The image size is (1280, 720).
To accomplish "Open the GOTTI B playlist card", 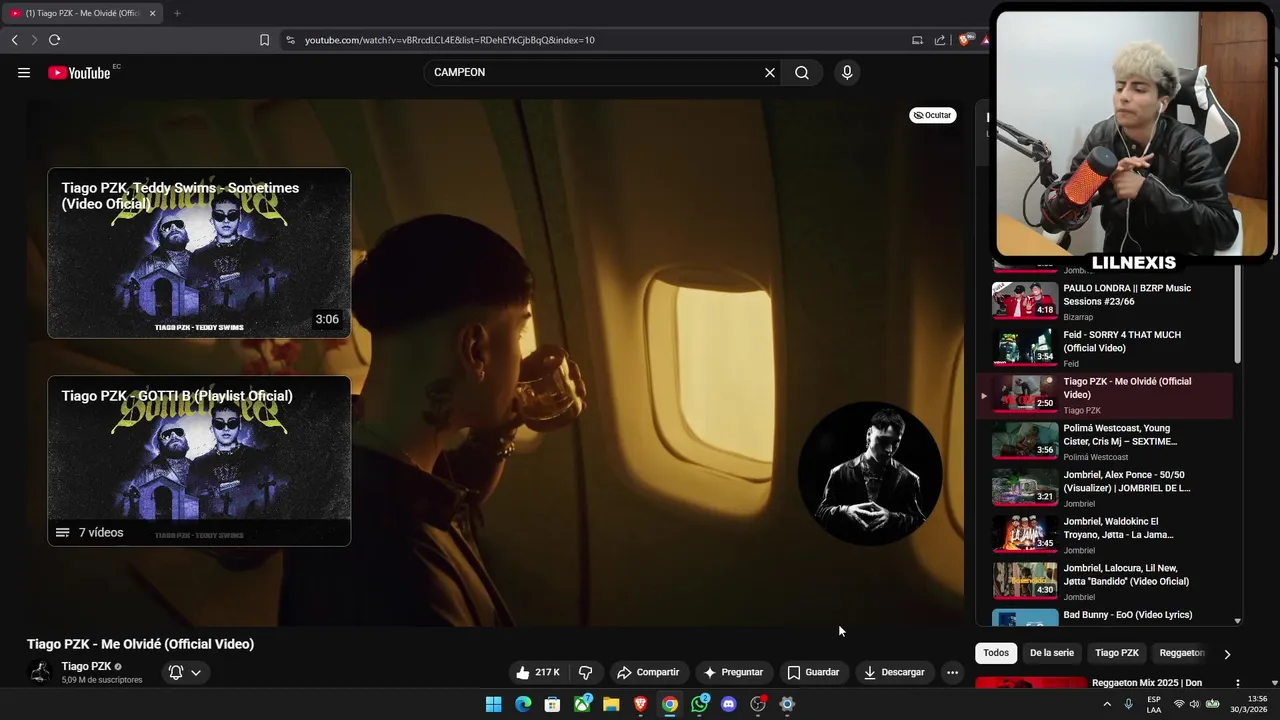I will (x=199, y=461).
